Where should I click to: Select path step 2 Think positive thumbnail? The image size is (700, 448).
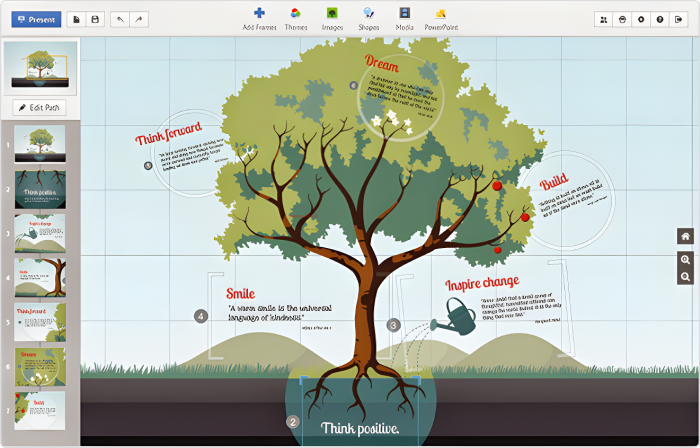40,189
